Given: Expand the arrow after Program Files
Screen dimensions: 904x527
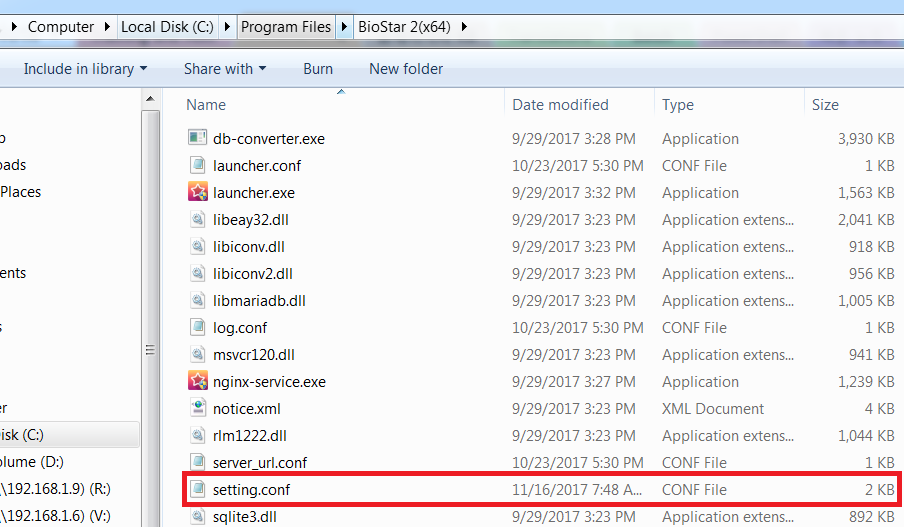Looking at the screenshot, I should tap(344, 27).
